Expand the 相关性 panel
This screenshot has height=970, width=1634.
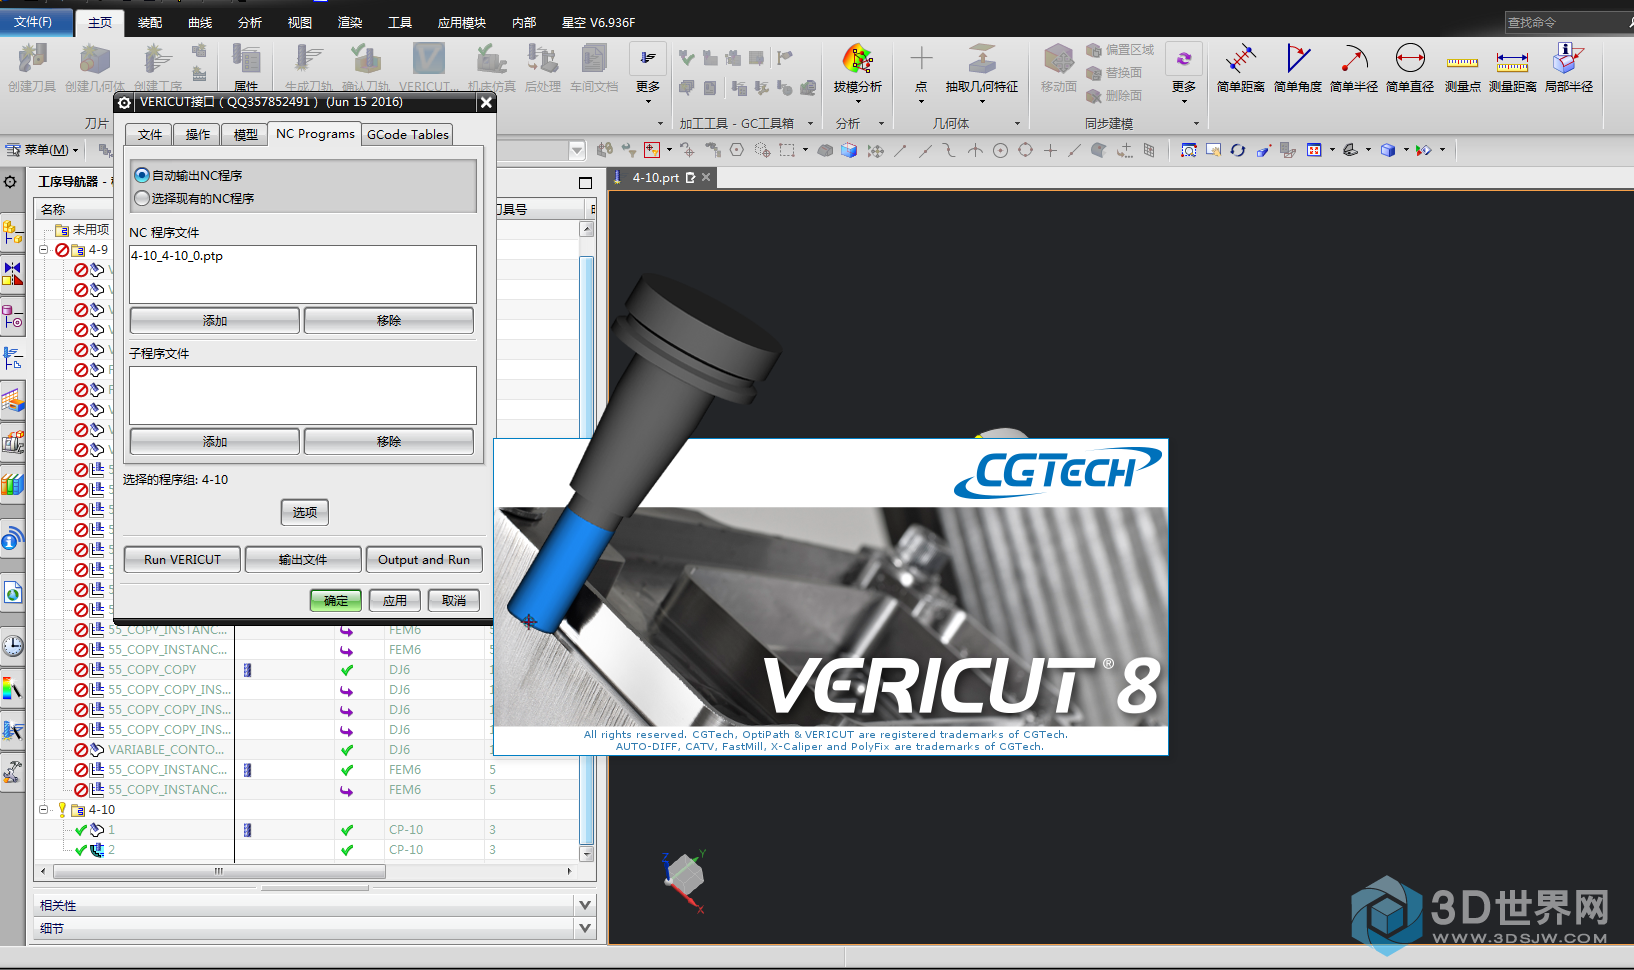click(x=585, y=905)
